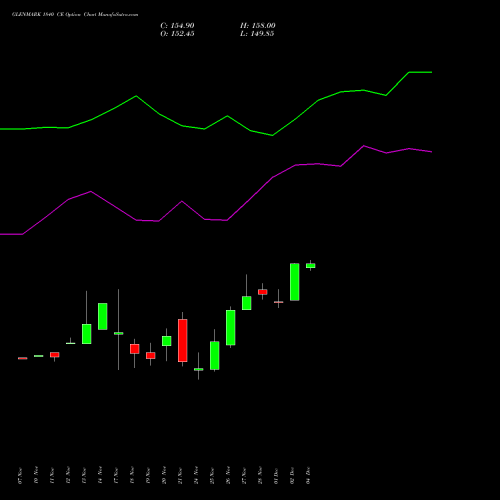Screen dimensions: 500x500
Task: Click the low value L: 149.85
Action: [257, 34]
